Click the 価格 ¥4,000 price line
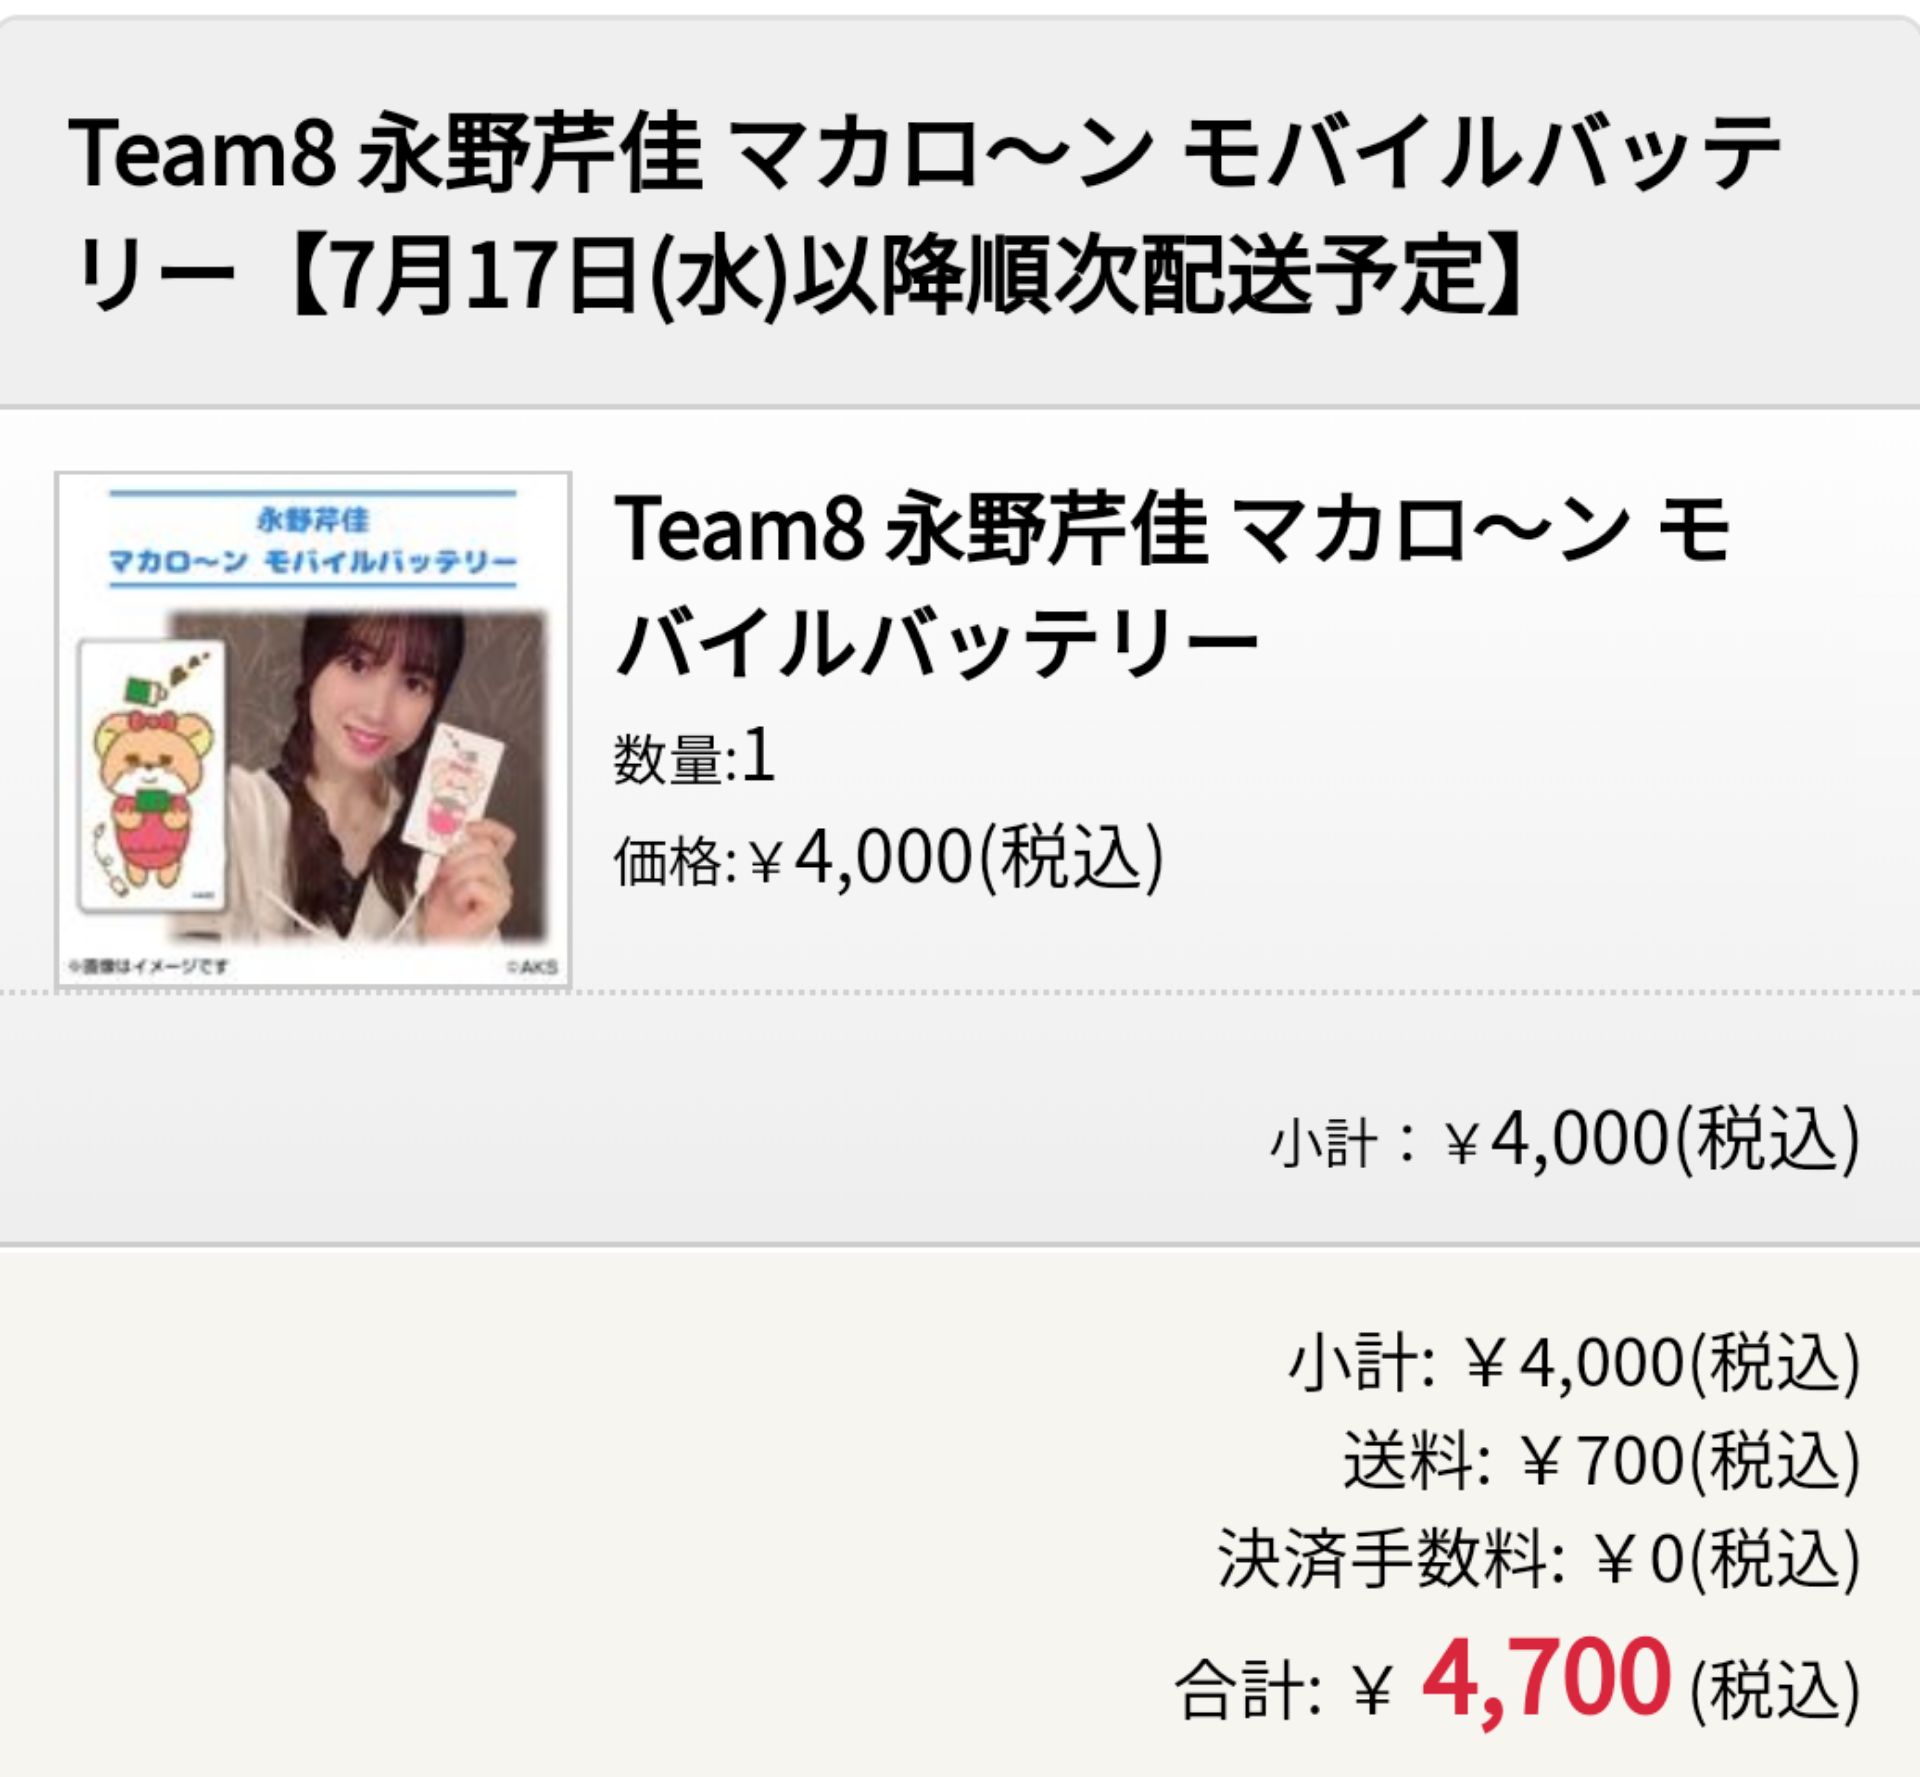This screenshot has height=1777, width=1920. [x=889, y=858]
